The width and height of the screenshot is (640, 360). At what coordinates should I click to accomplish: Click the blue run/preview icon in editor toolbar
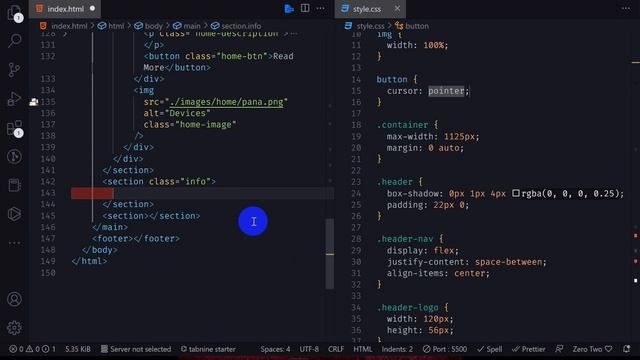[289, 9]
